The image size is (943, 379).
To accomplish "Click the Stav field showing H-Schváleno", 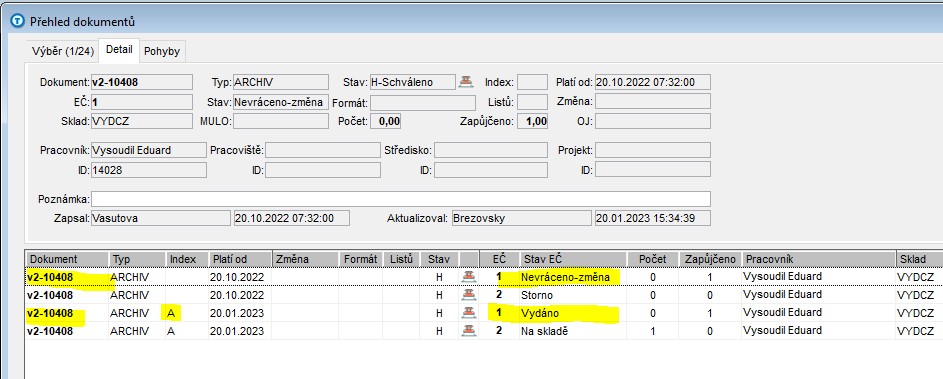I will pos(412,82).
